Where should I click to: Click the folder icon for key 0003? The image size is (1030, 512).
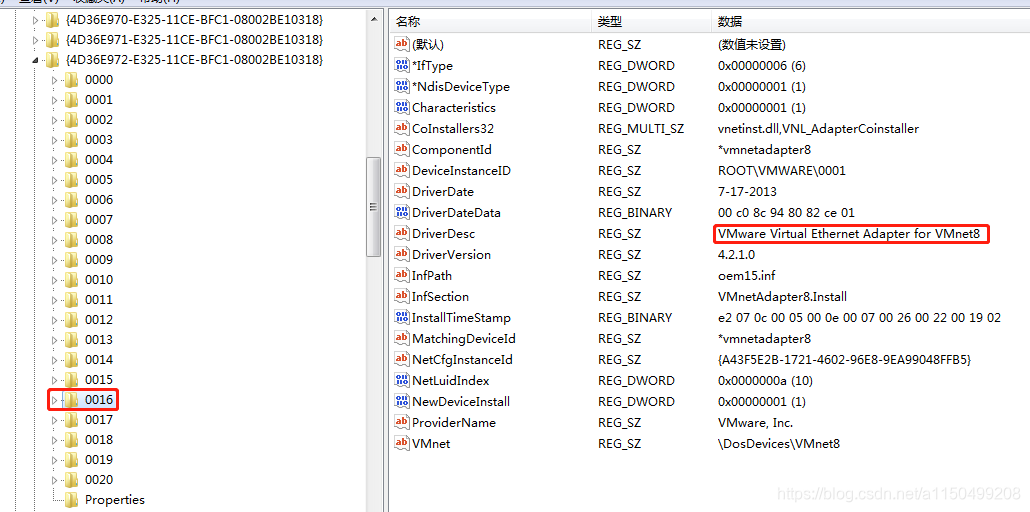71,140
